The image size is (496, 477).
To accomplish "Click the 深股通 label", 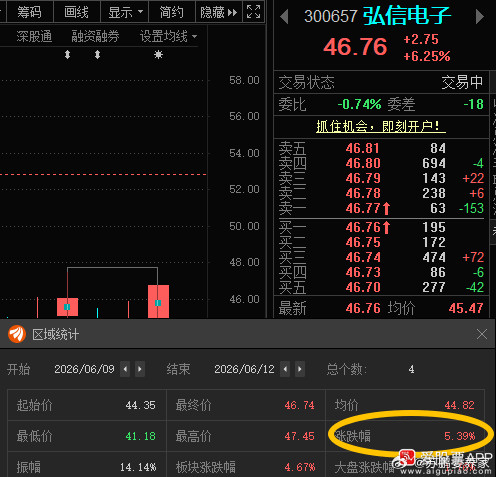I will [34, 36].
